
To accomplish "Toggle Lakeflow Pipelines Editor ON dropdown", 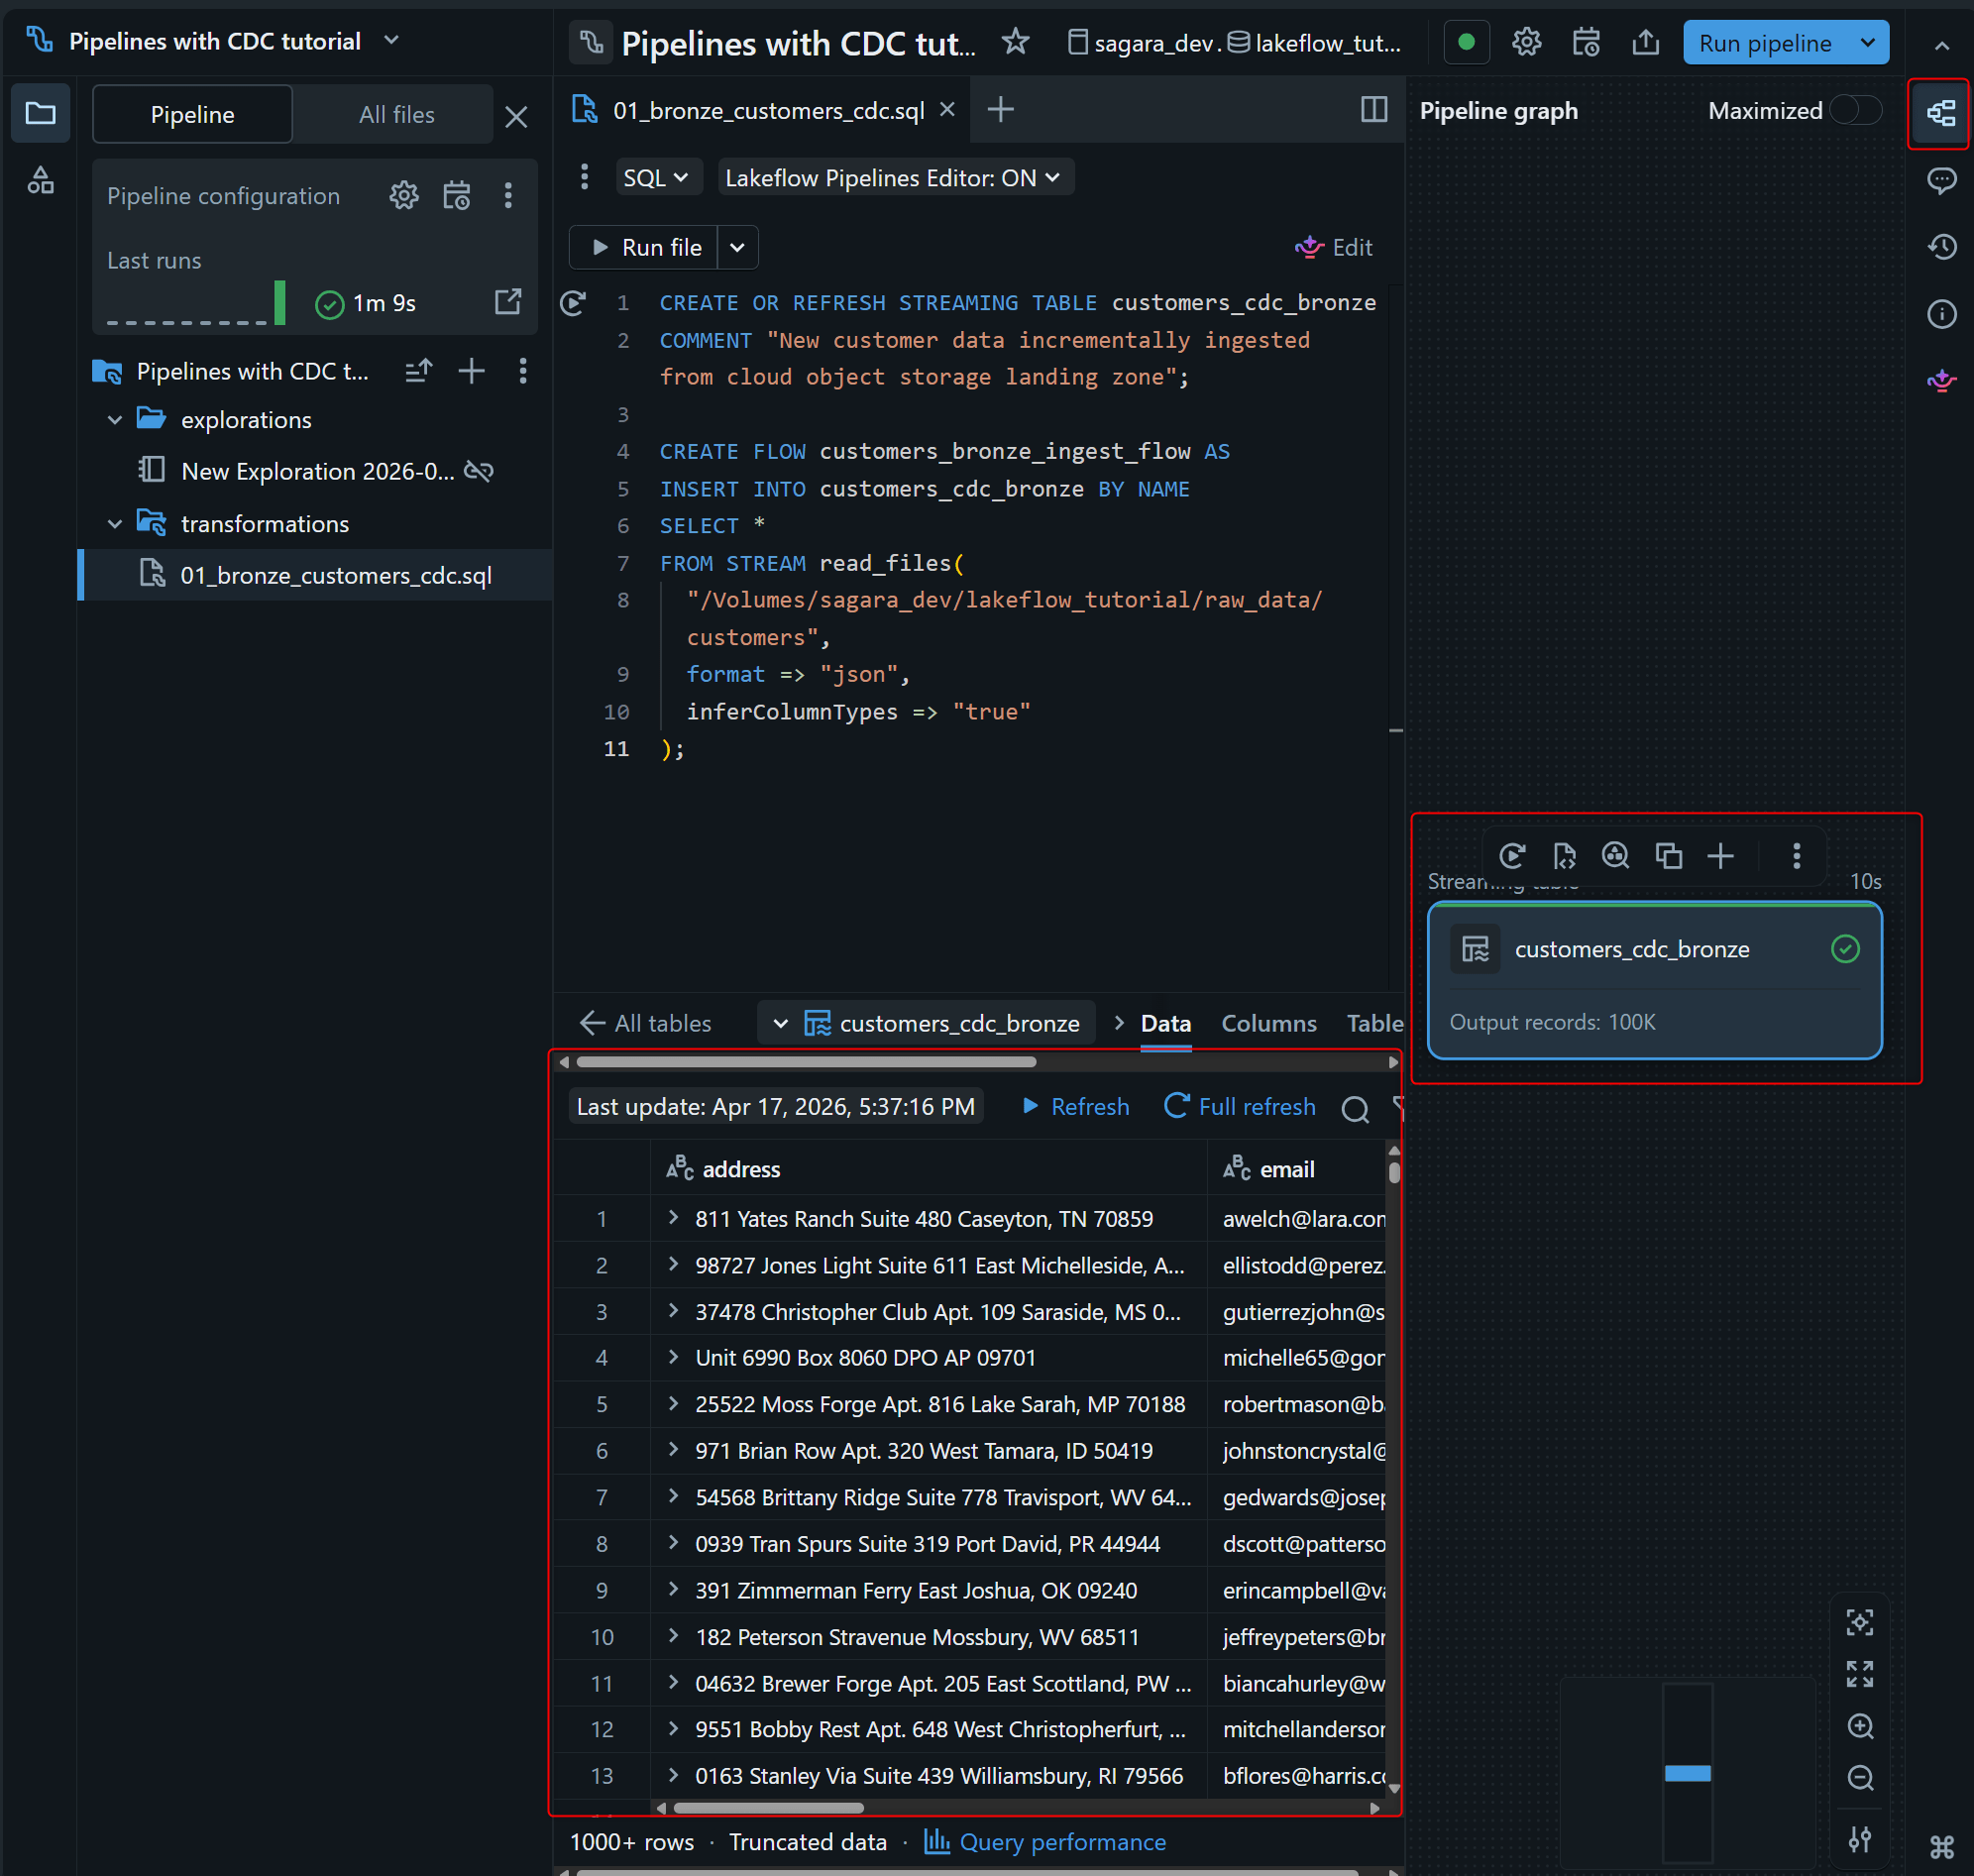I will (x=893, y=178).
